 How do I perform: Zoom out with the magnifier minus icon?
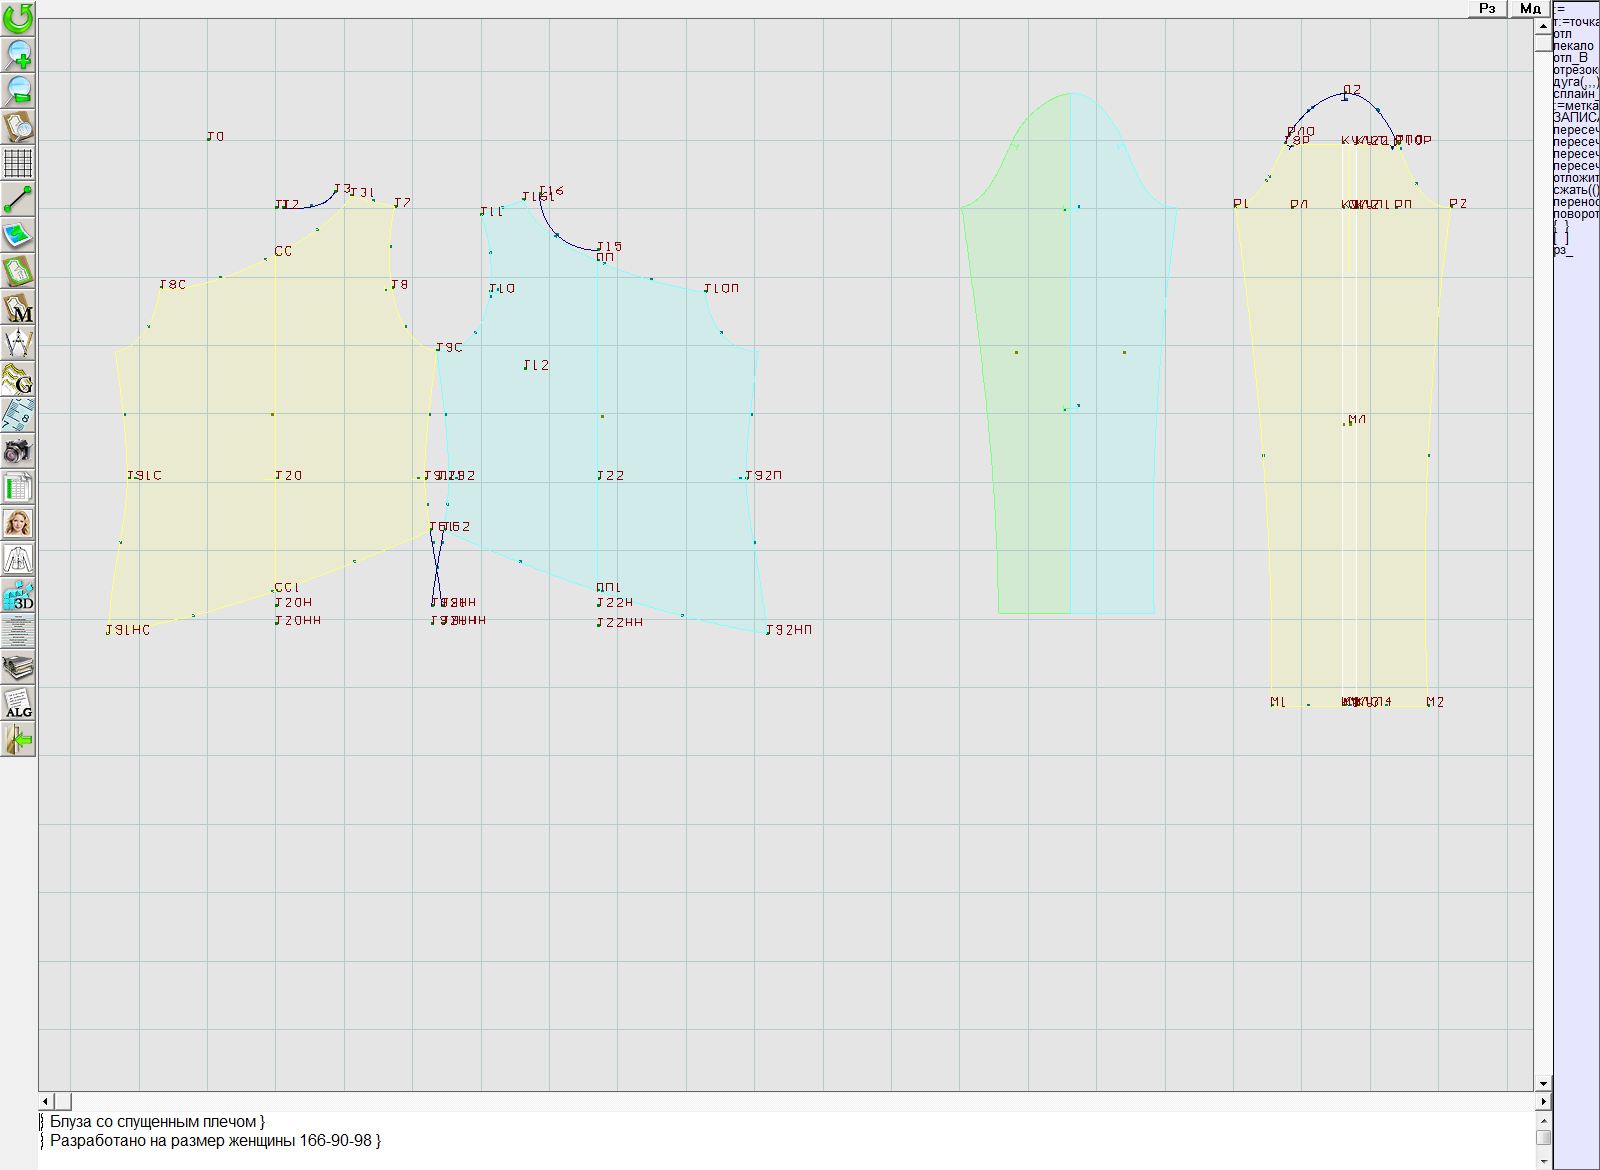click(x=18, y=91)
